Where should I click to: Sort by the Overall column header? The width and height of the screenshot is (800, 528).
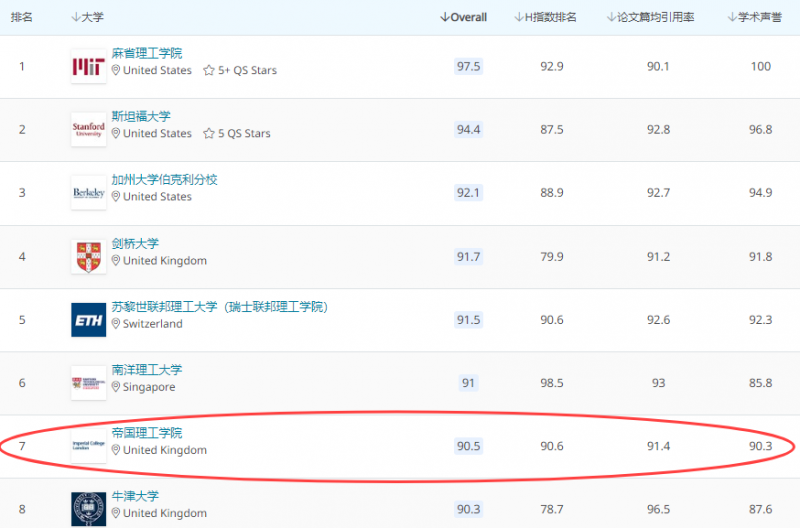click(x=463, y=17)
